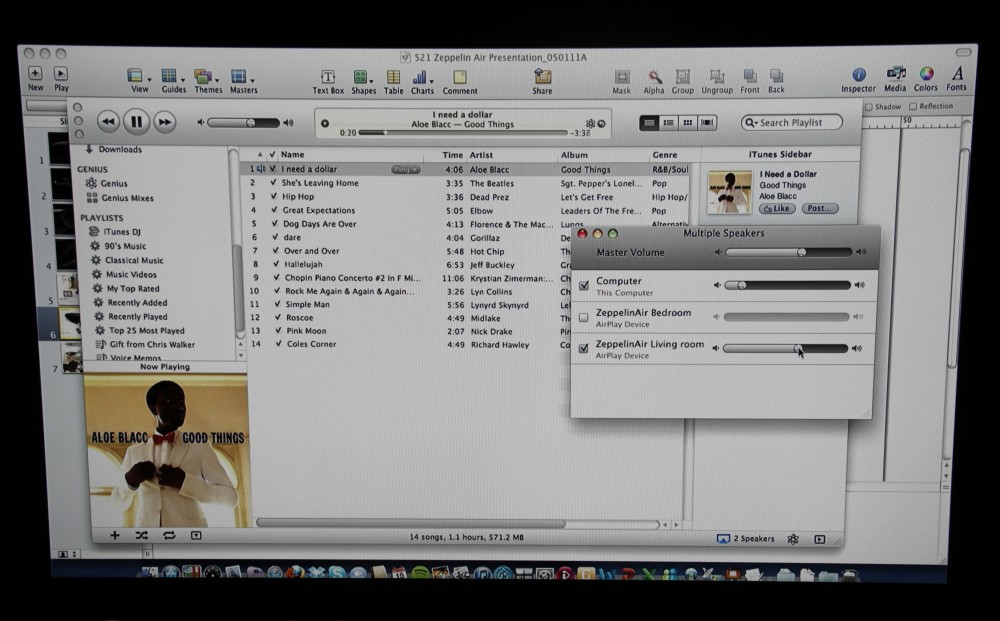1000x621 pixels.
Task: Uncheck the song She's Leaving Home
Action: pyautogui.click(x=274, y=182)
